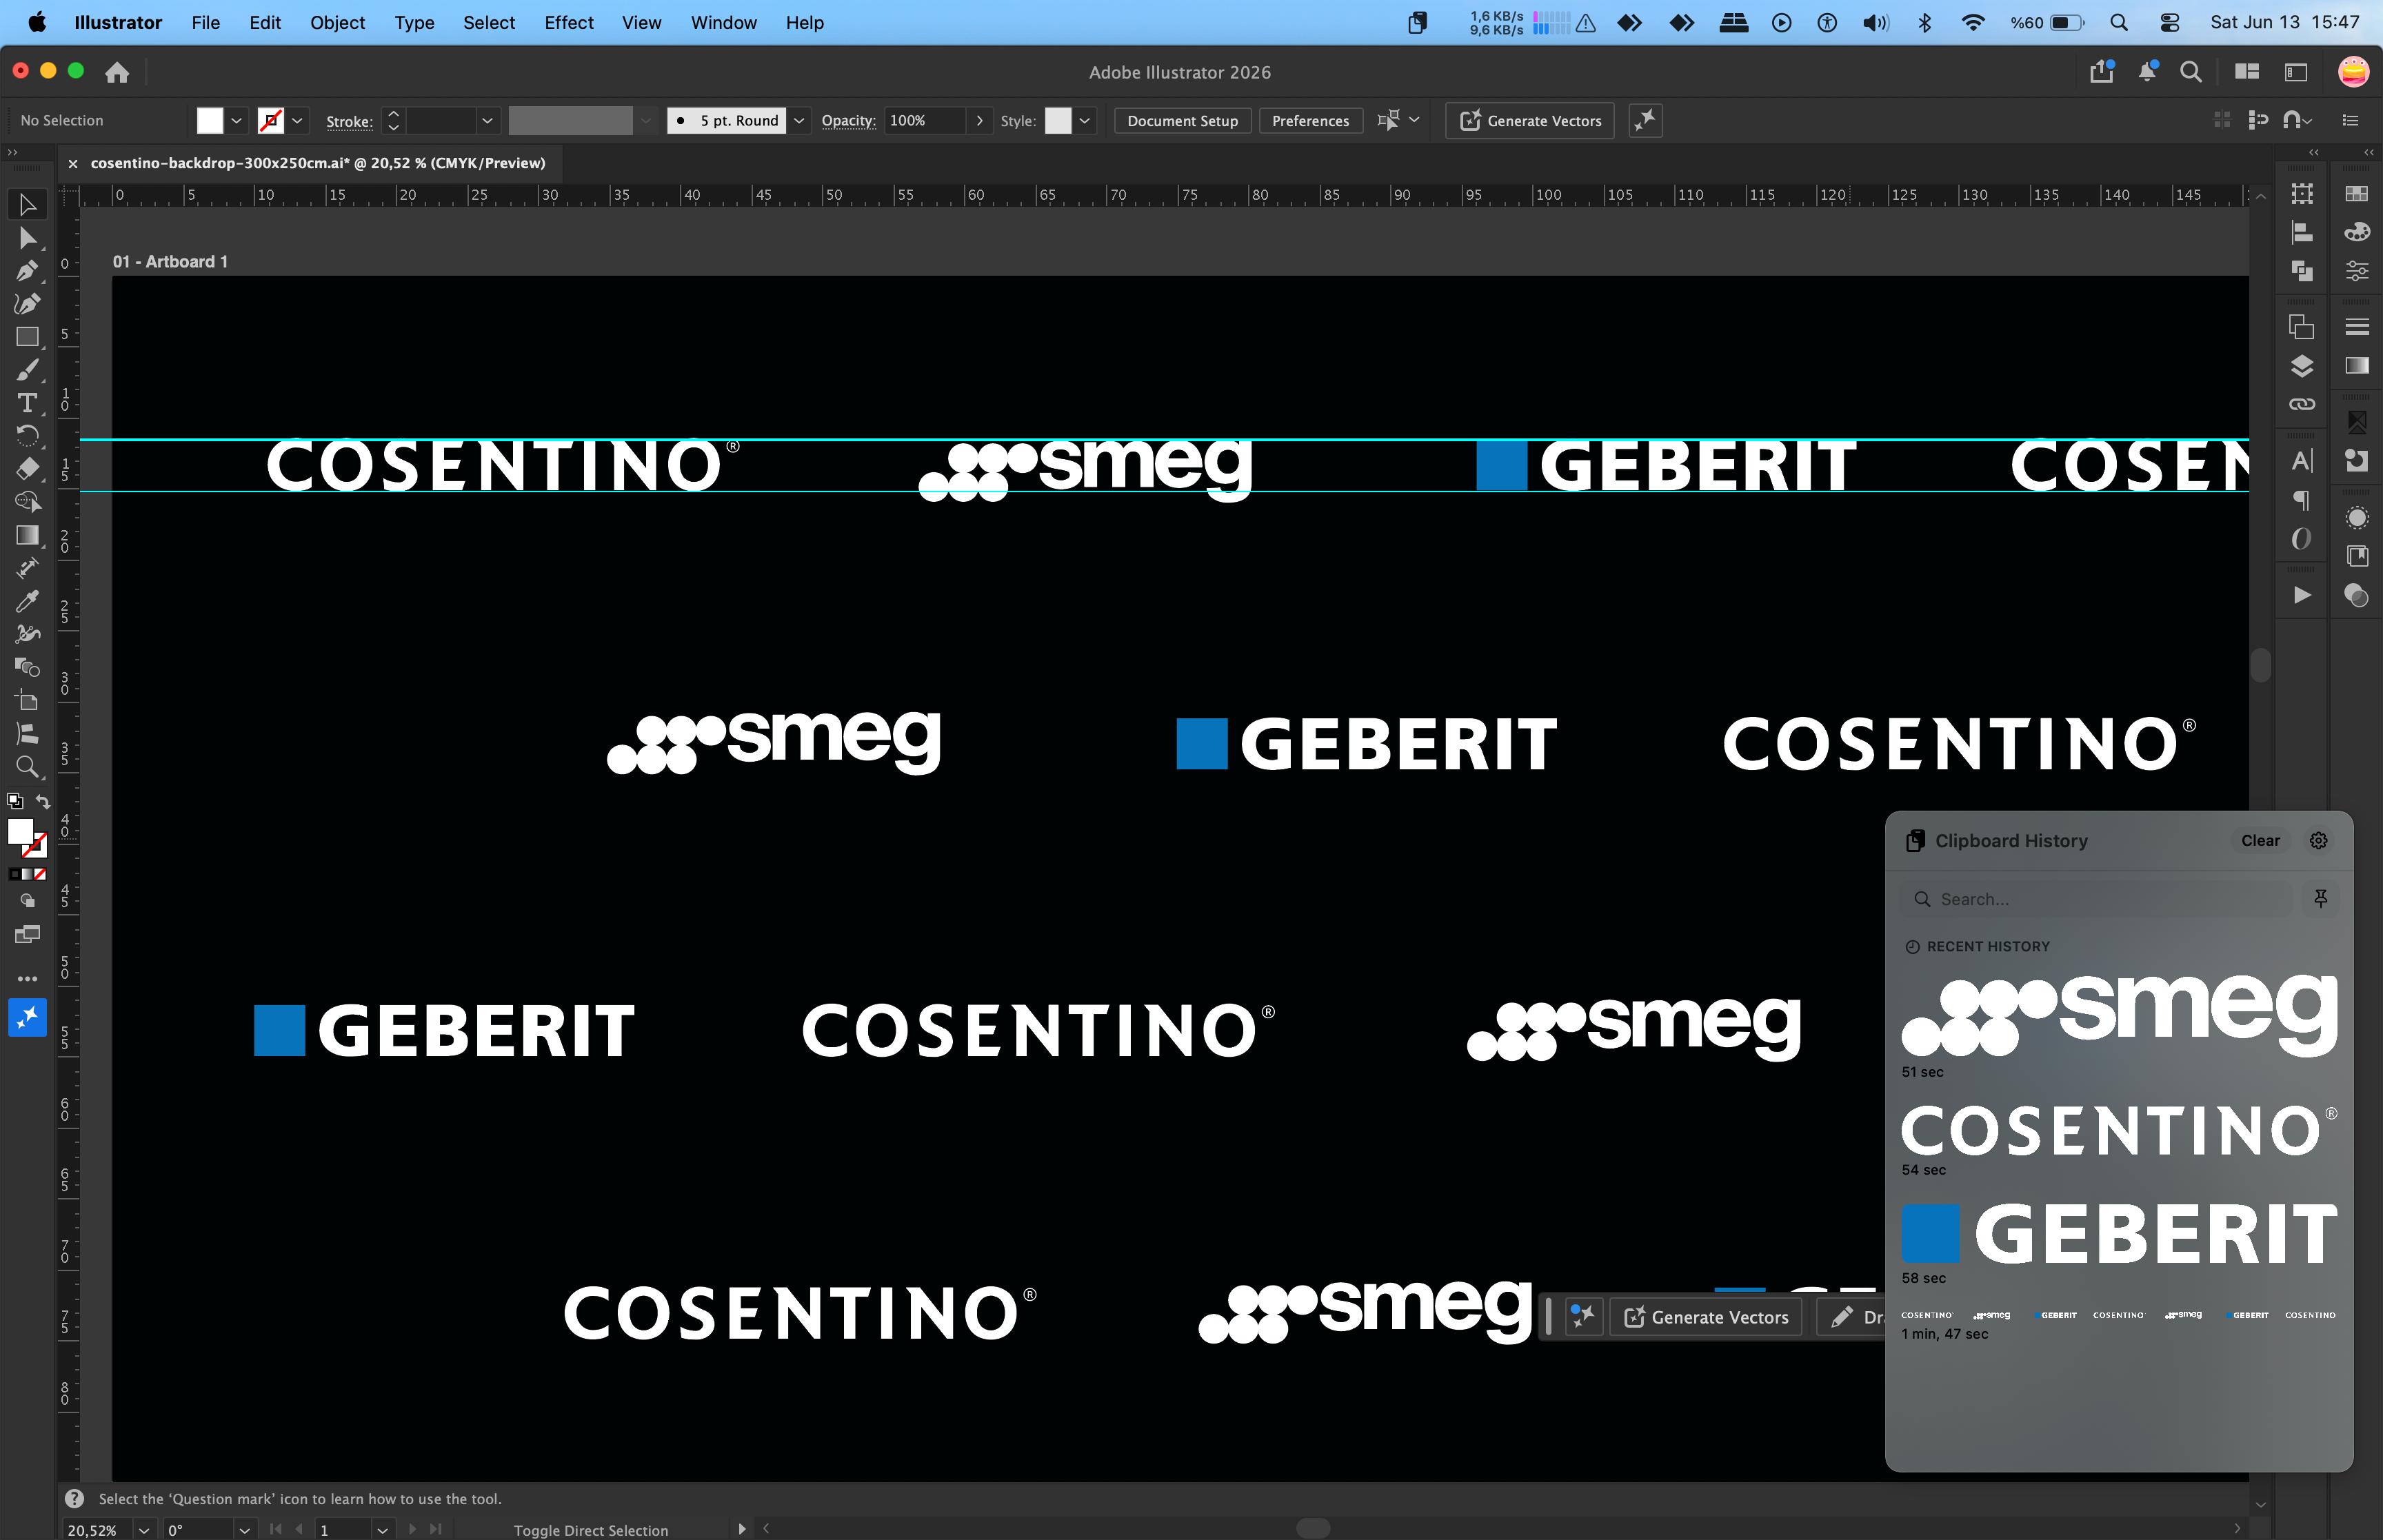
Task: Open the Color palette panel
Action: coord(2357,232)
